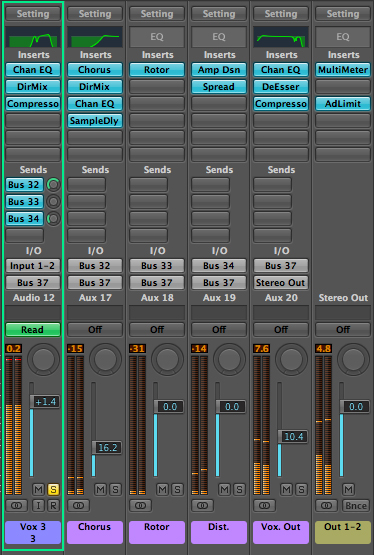Viewport: 374px width, 555px height.
Task: Mute the Rotor aux channel
Action: coord(162,490)
